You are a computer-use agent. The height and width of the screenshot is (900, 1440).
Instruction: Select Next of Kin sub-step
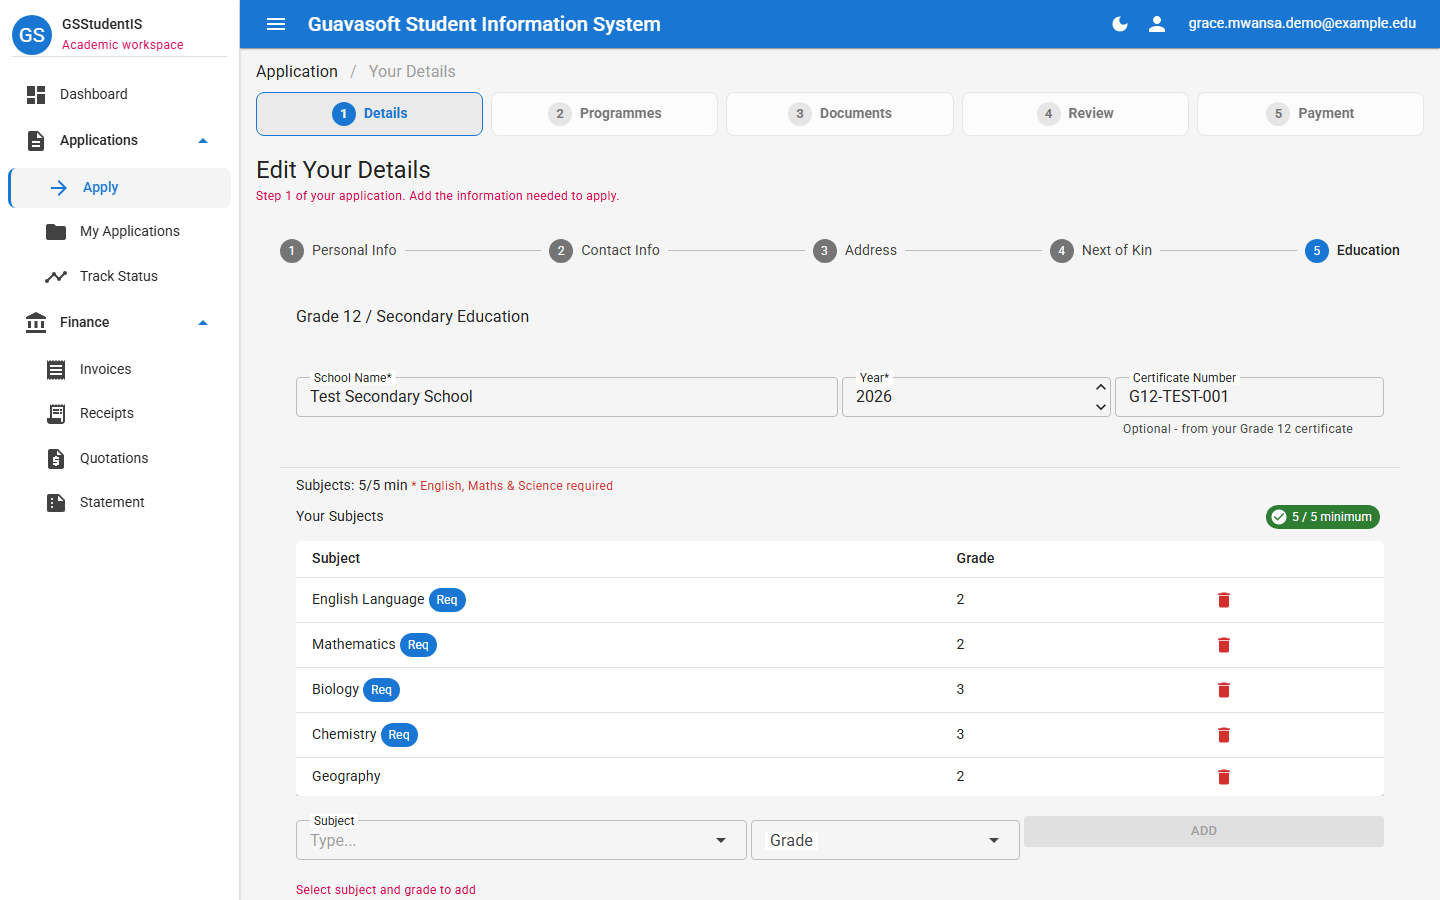[1101, 251]
